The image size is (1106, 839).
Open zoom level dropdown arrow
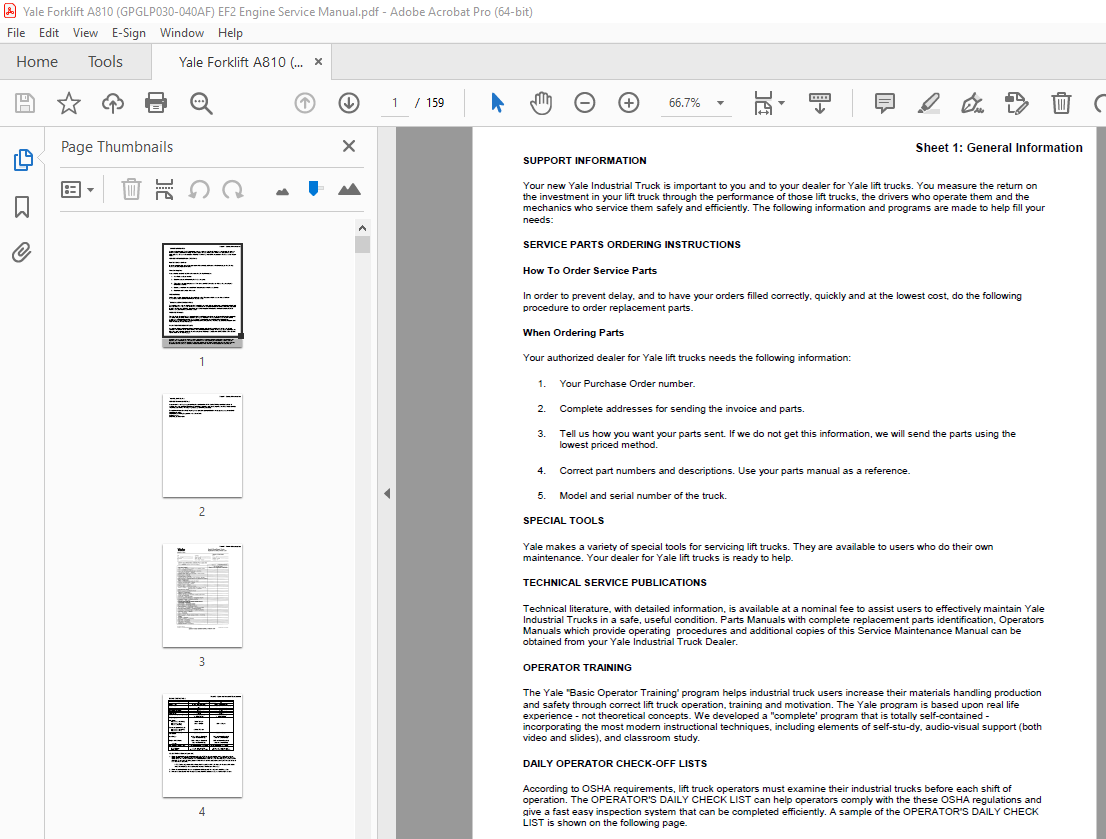tap(720, 103)
